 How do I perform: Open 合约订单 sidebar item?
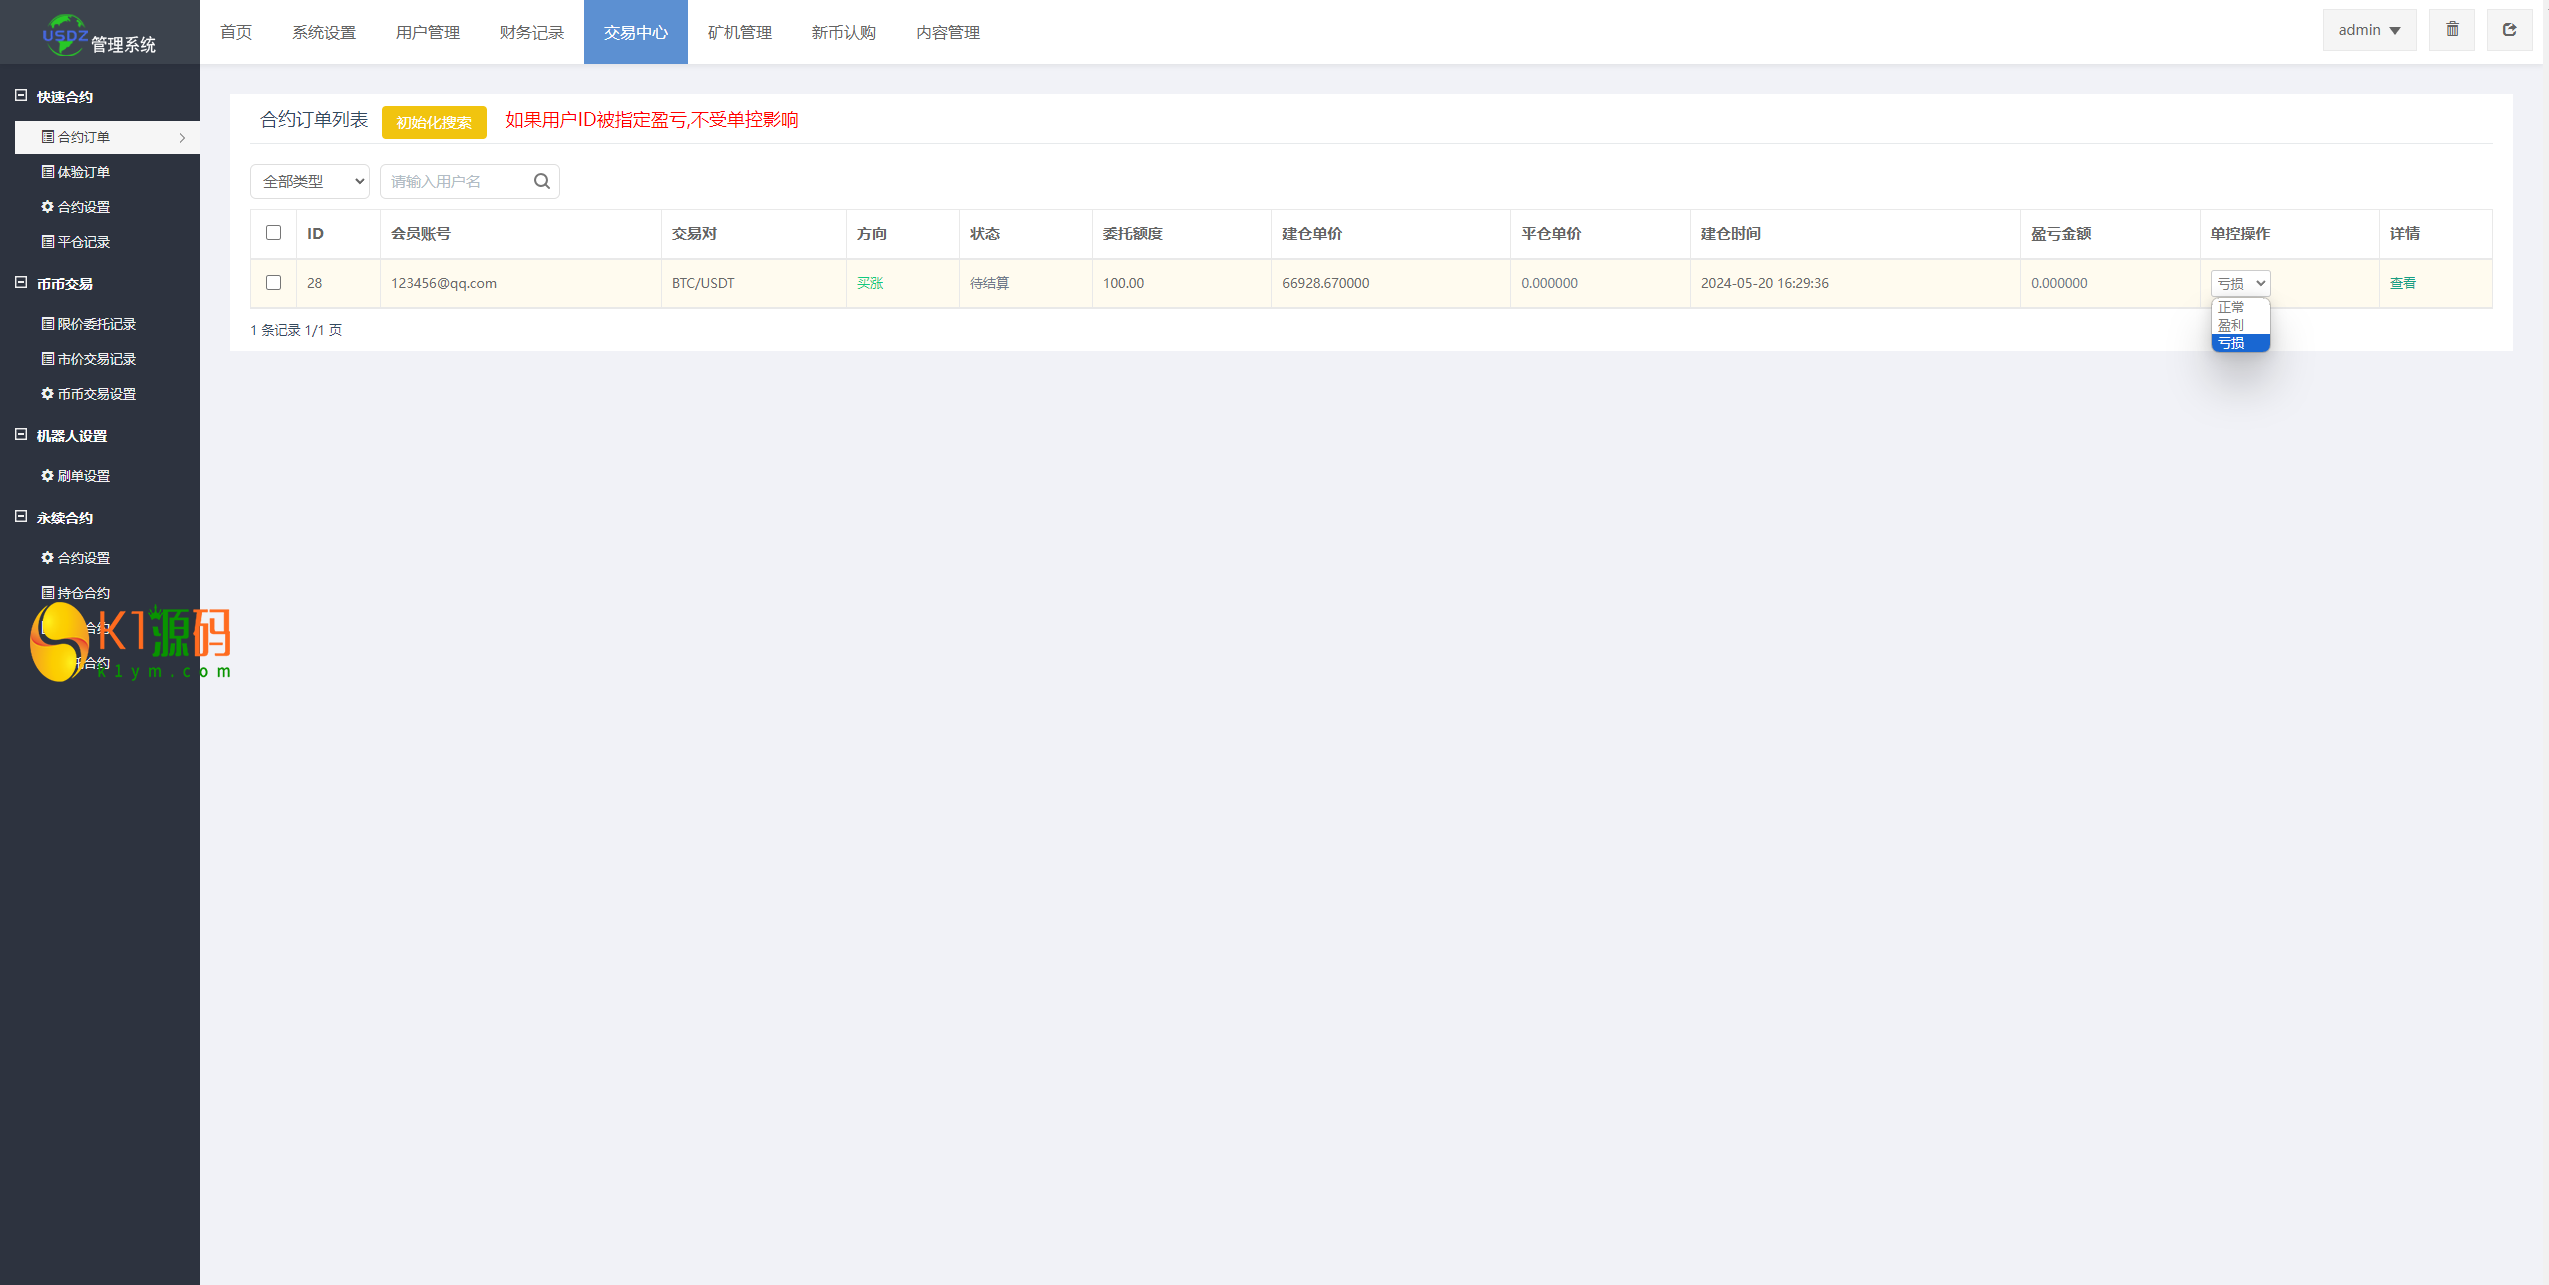(85, 137)
